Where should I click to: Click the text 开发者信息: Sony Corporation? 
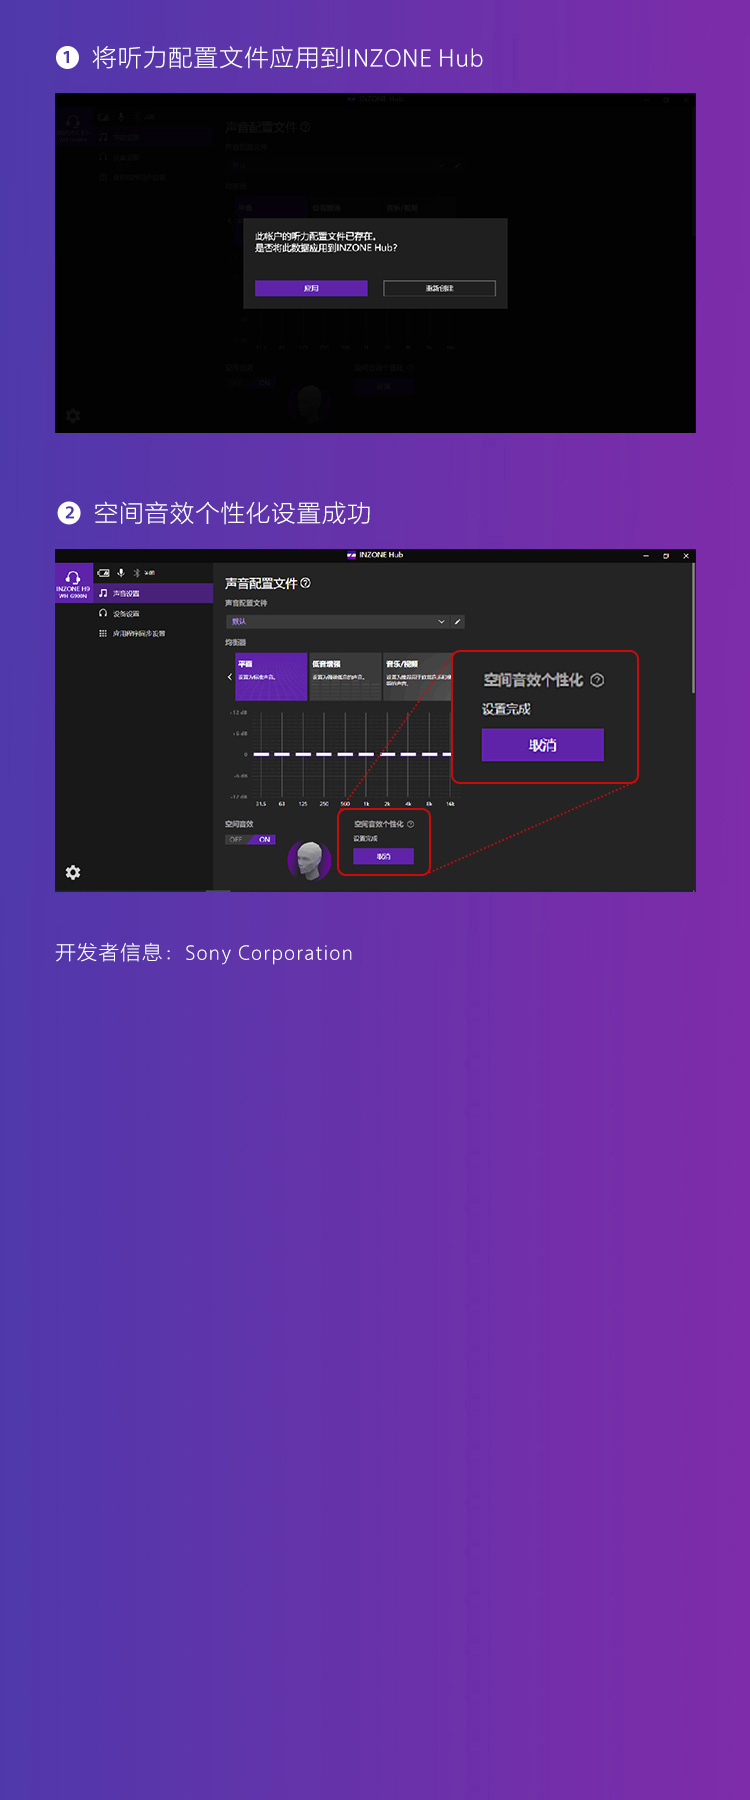pos(204,953)
